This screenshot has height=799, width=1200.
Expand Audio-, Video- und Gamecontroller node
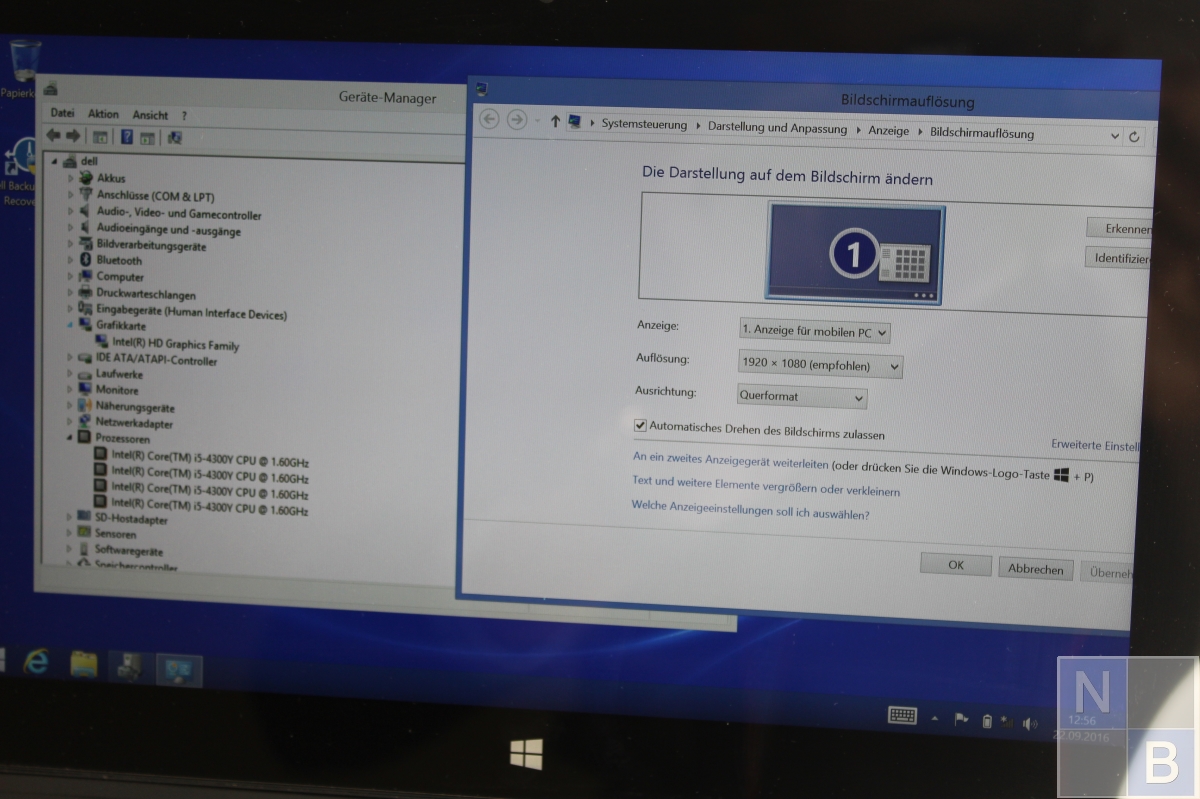pos(71,212)
